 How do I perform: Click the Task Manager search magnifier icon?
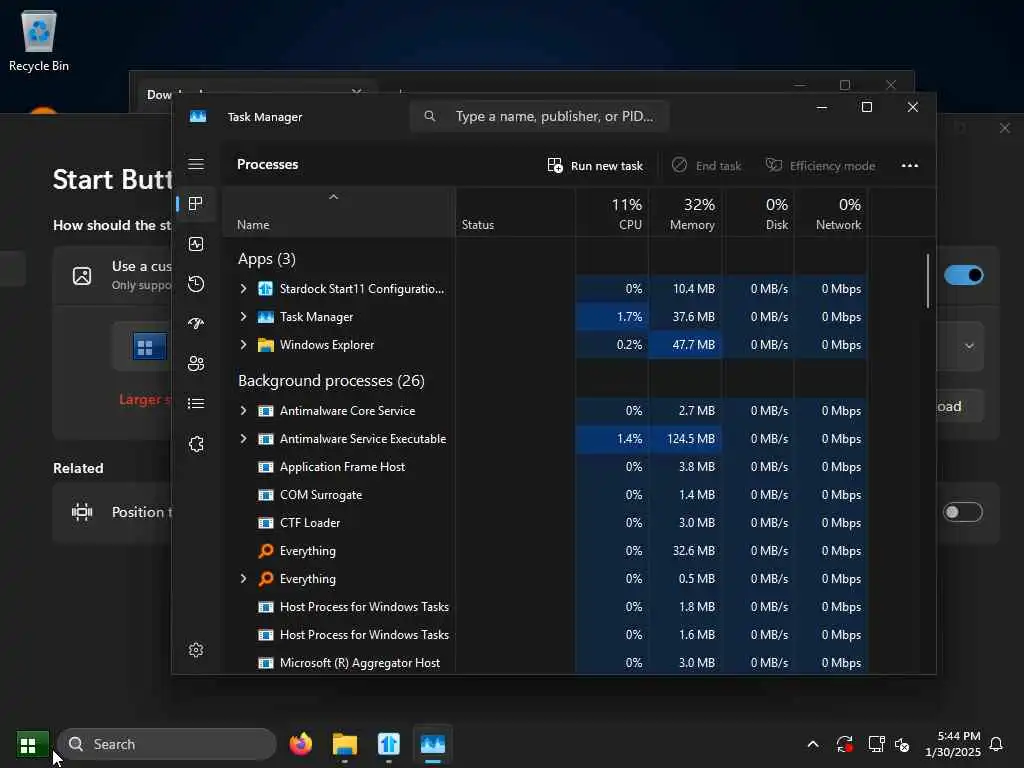pyautogui.click(x=430, y=116)
